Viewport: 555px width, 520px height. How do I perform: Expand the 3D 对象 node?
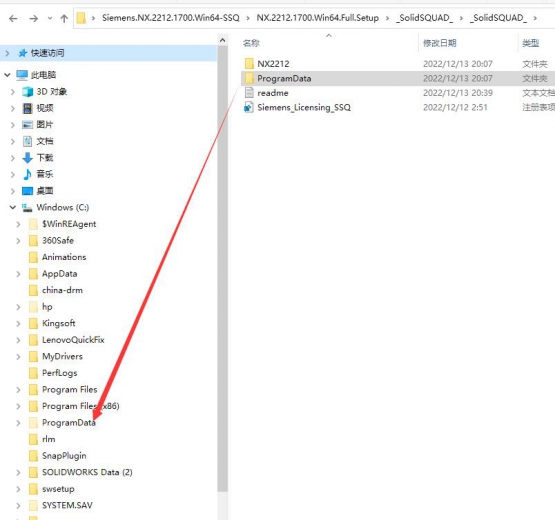(13, 92)
